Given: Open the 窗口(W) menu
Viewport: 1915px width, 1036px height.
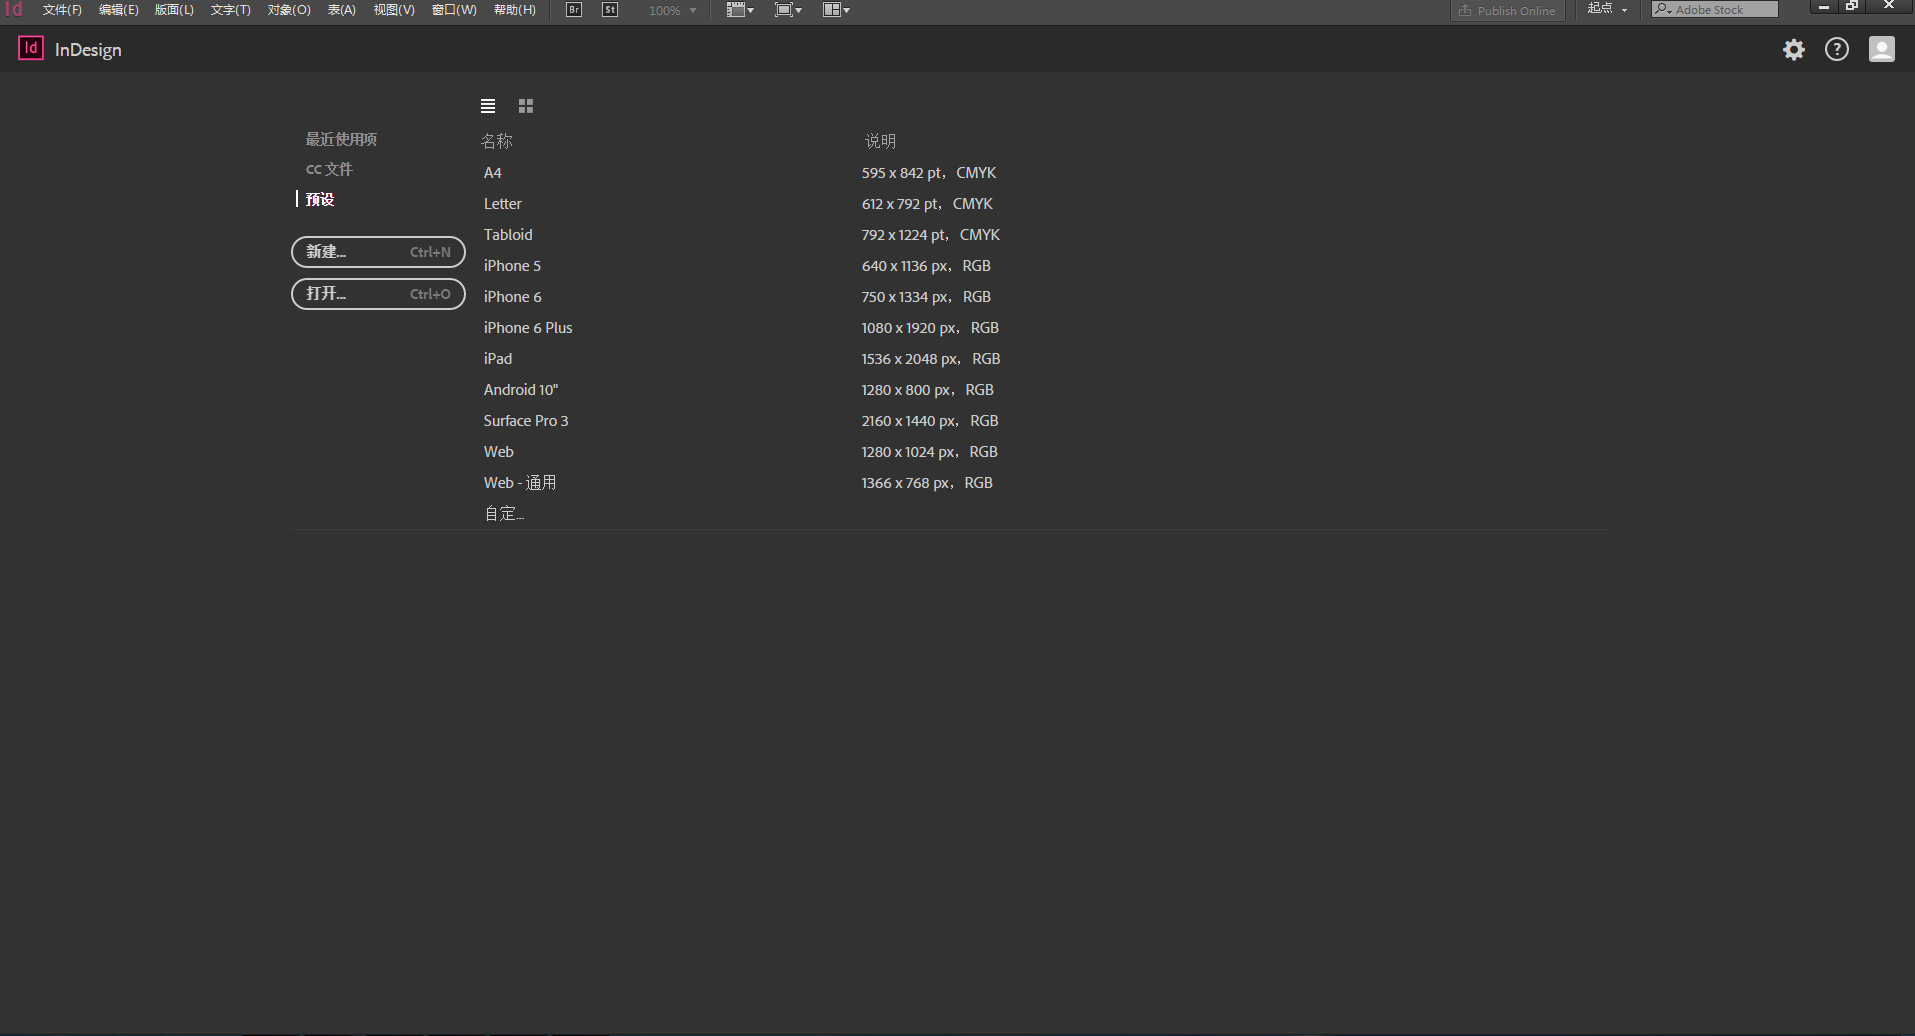Looking at the screenshot, I should 454,10.
